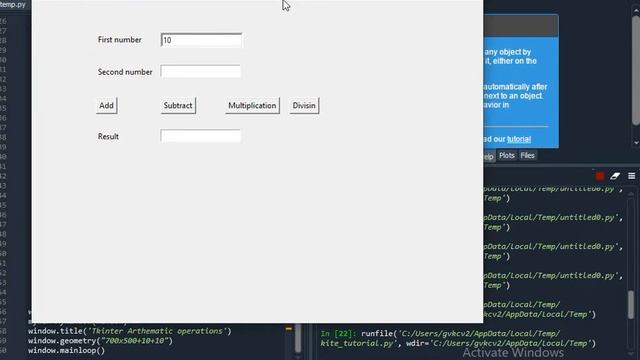This screenshot has height=360, width=640.
Task: Click the In [22] console prompt
Action: point(338,333)
